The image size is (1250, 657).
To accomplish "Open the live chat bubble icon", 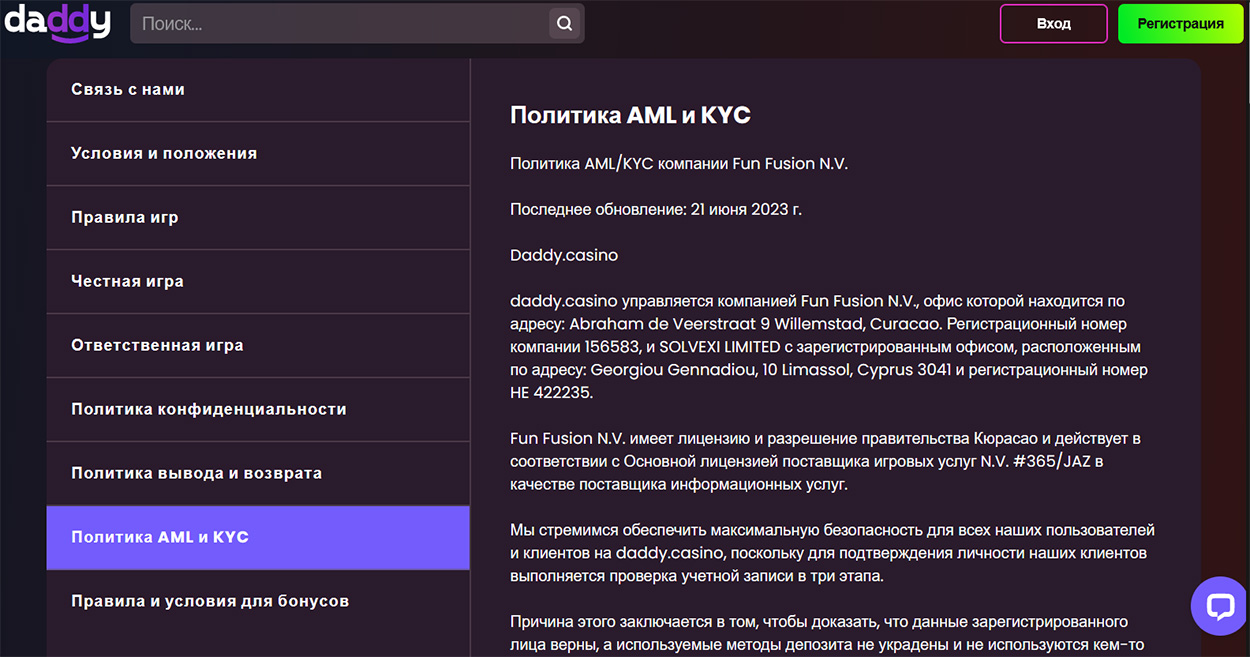I will (1218, 606).
